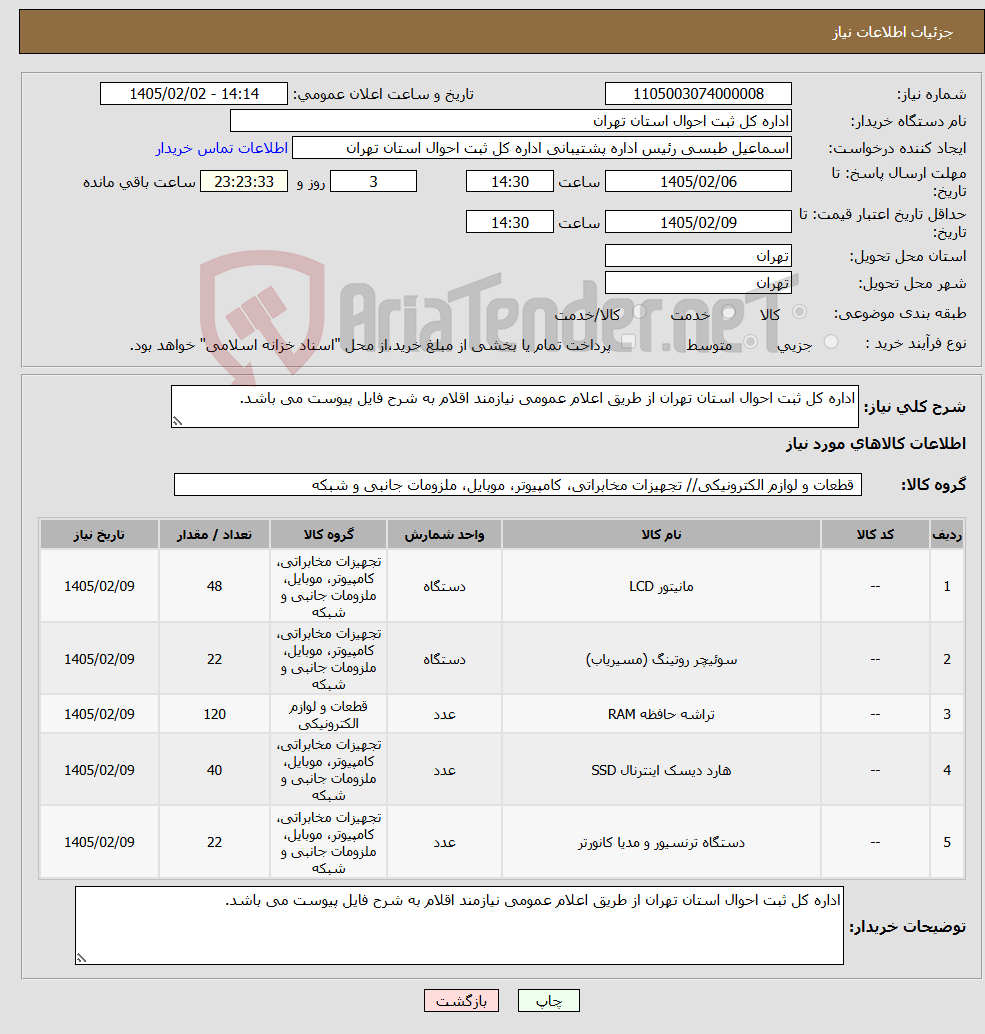The image size is (985, 1034).
Task: Click quantity 48 in the LCD monitor row
Action: tap(214, 586)
